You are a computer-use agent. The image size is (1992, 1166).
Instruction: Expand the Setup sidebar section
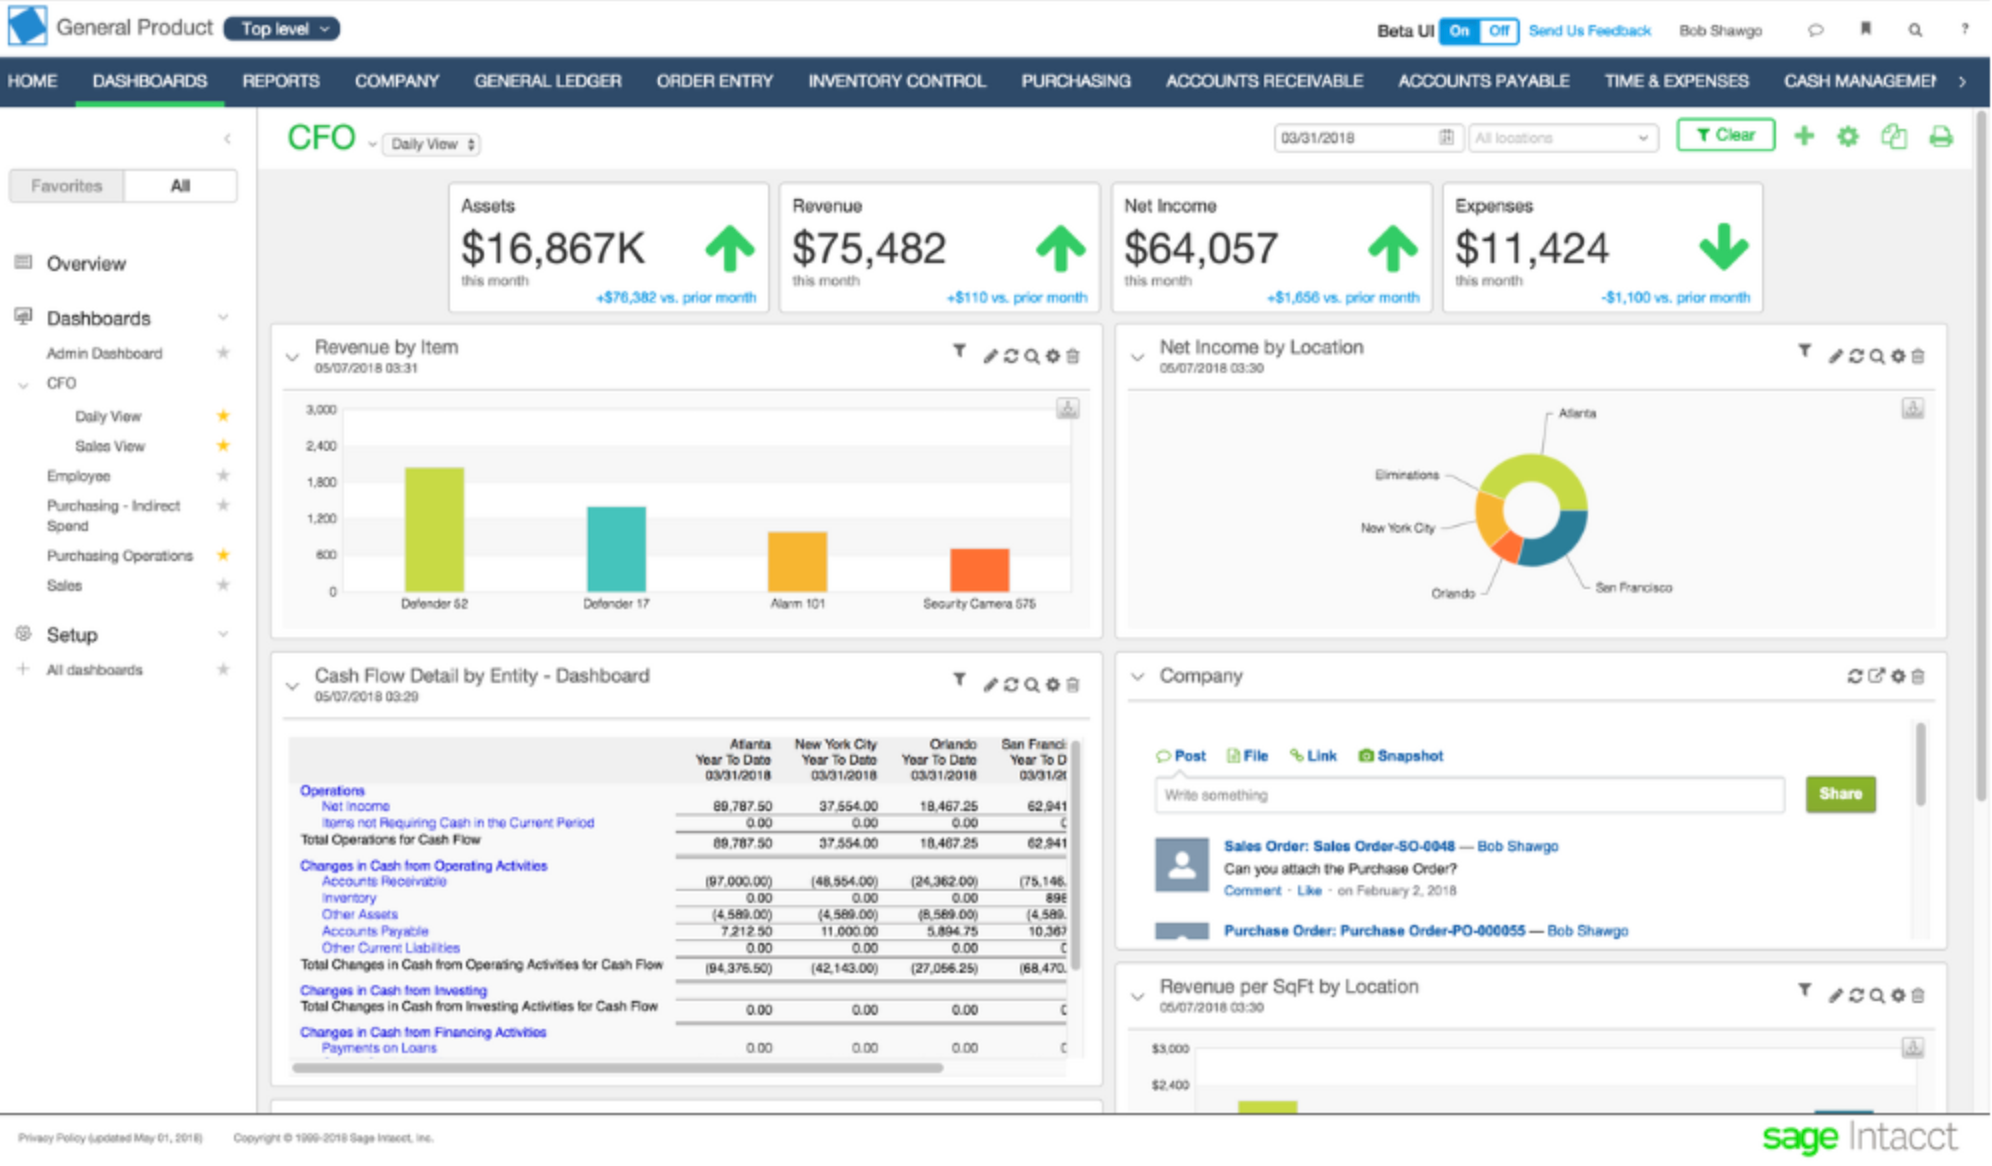(223, 634)
